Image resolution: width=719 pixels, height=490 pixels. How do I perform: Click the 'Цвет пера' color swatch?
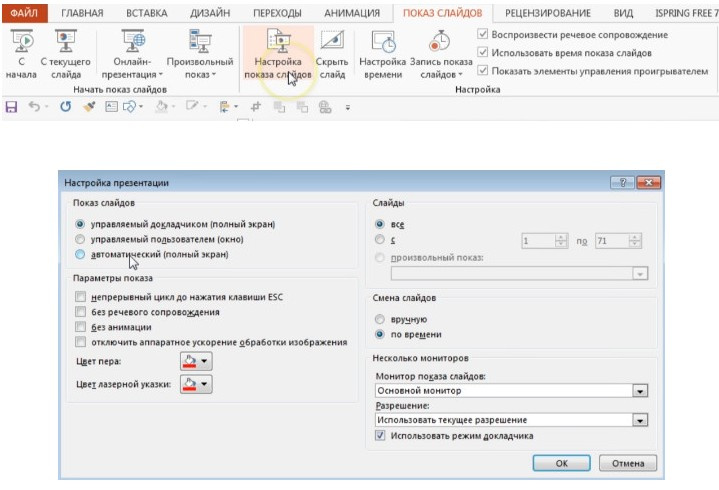(189, 361)
